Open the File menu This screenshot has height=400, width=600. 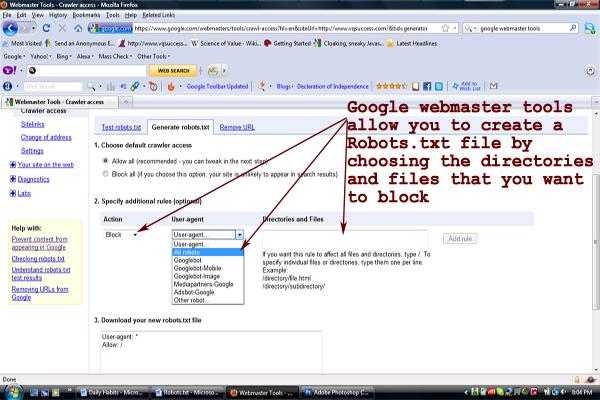7,15
